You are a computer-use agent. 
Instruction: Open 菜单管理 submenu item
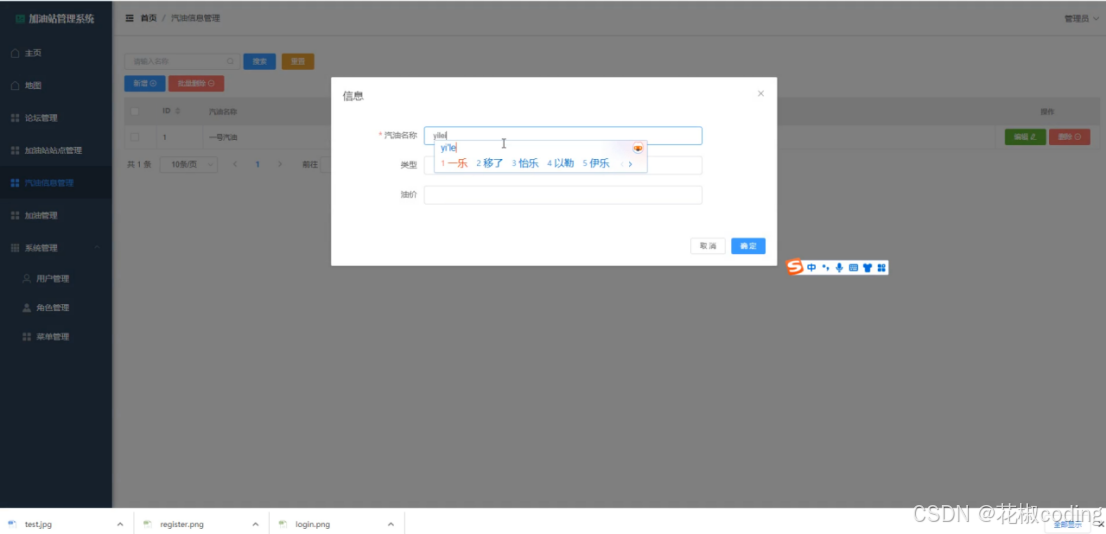[x=56, y=336]
